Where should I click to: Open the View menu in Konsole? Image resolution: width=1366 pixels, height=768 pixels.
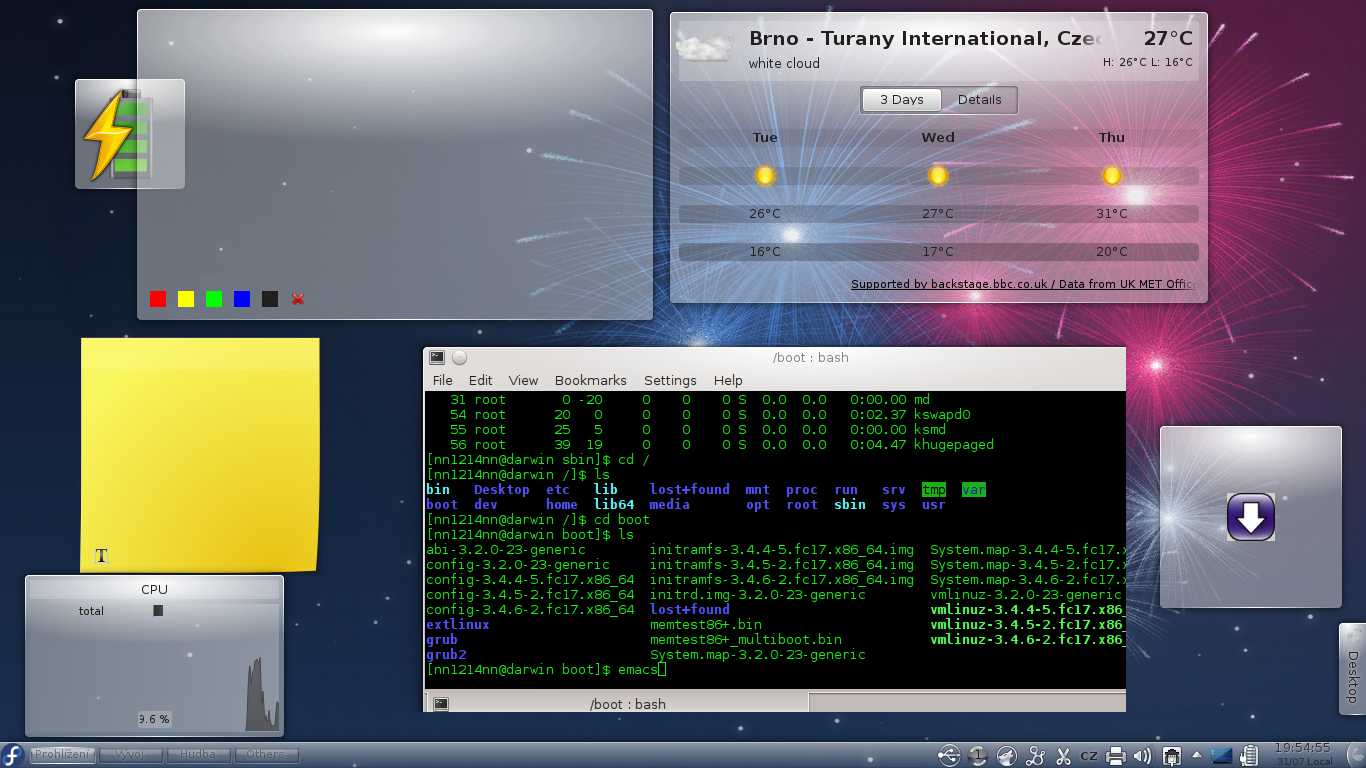(x=523, y=380)
